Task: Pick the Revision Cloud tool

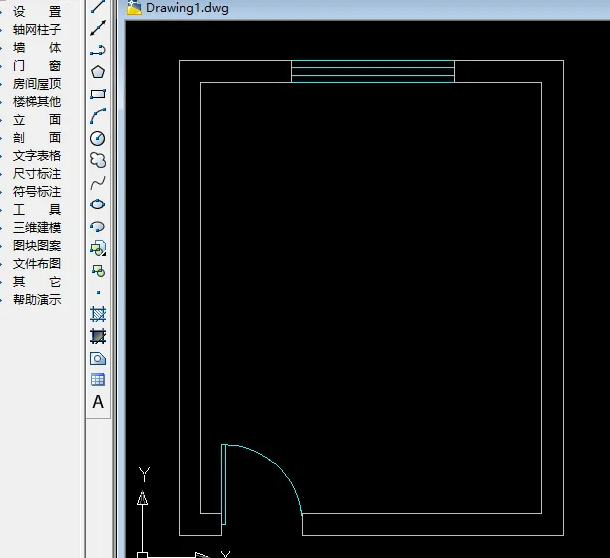Action: click(98, 160)
